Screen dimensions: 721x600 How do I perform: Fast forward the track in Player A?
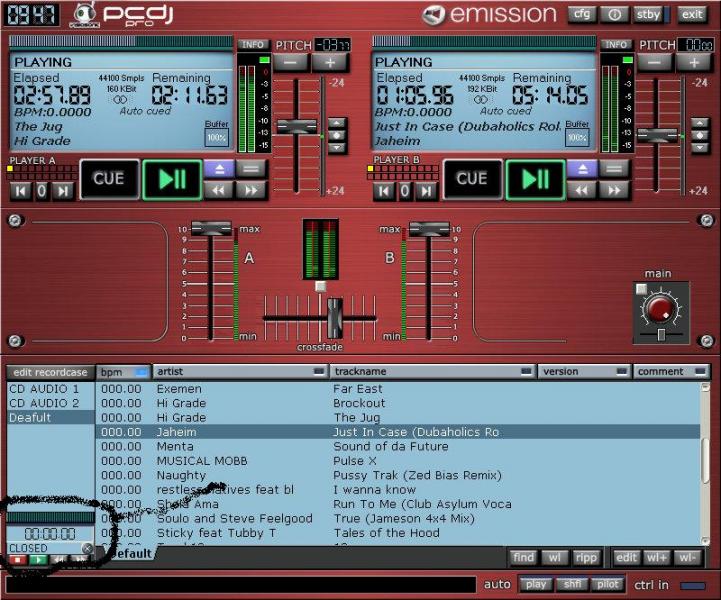[251, 190]
